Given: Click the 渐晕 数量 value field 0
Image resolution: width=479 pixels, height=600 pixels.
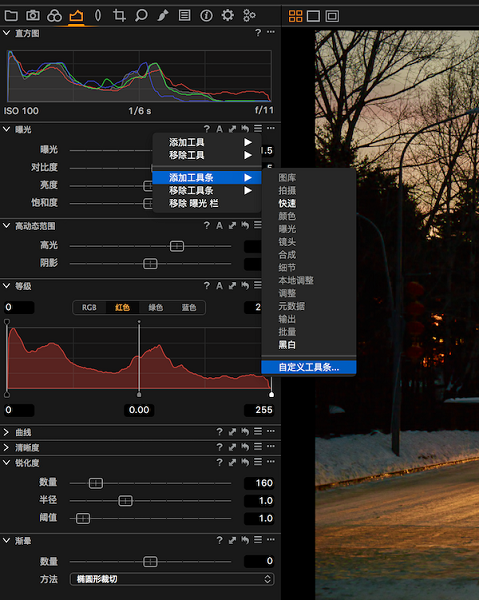Looking at the screenshot, I should tap(259, 561).
